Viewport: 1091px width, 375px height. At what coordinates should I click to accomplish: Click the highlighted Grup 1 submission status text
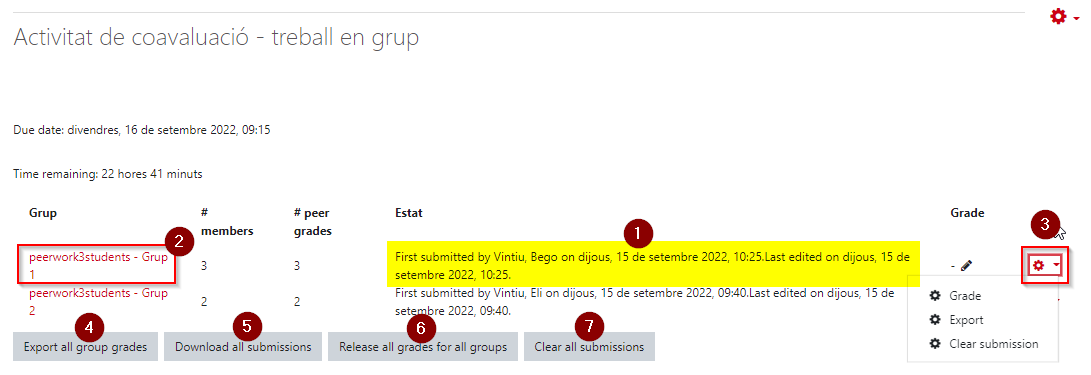[653, 264]
